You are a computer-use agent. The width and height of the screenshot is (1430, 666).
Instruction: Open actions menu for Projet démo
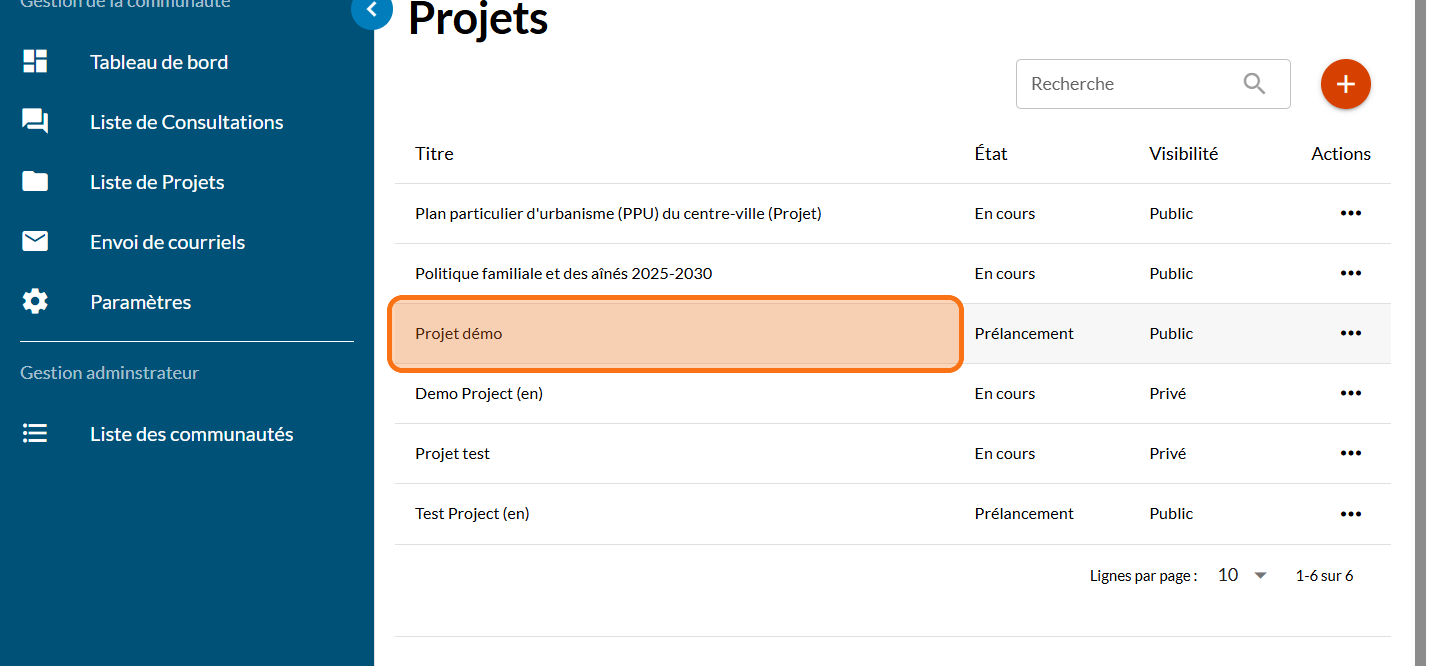[x=1350, y=333]
